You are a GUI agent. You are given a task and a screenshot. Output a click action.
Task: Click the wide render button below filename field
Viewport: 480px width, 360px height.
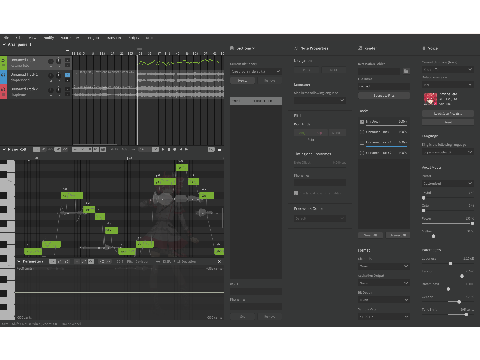(x=384, y=96)
